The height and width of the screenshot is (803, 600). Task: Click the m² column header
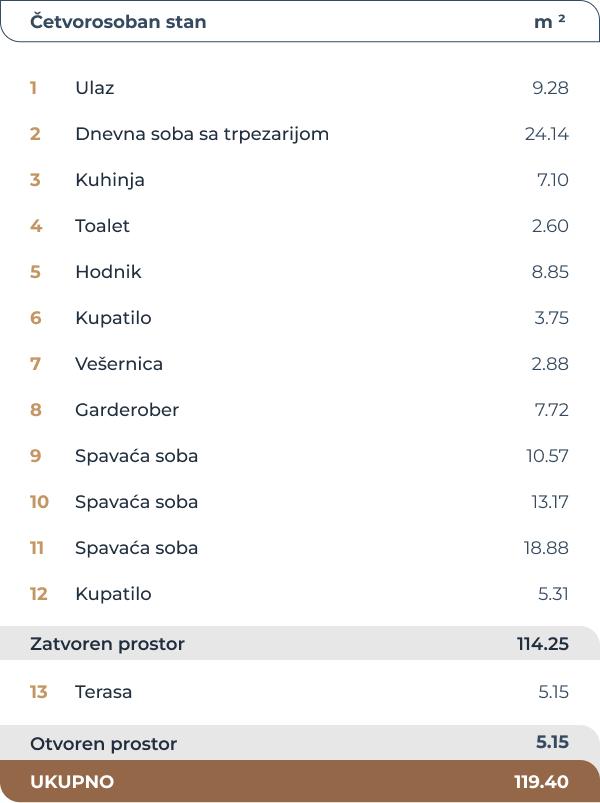click(549, 22)
